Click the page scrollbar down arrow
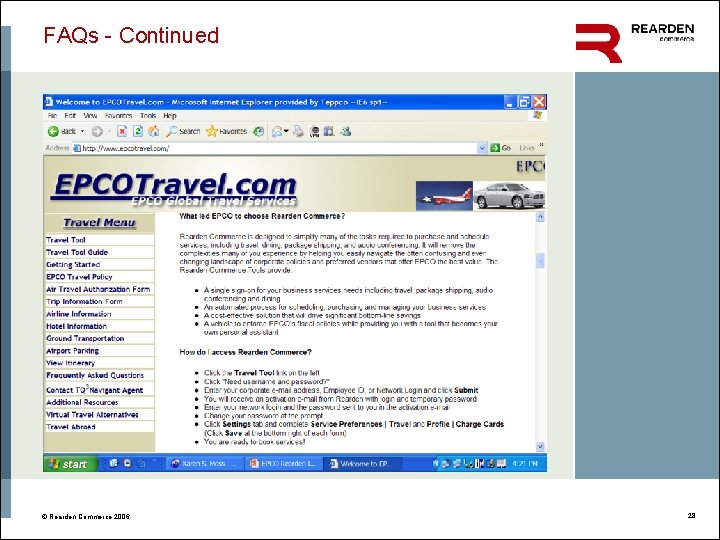Screen dimensions: 720x540 (x=540, y=446)
